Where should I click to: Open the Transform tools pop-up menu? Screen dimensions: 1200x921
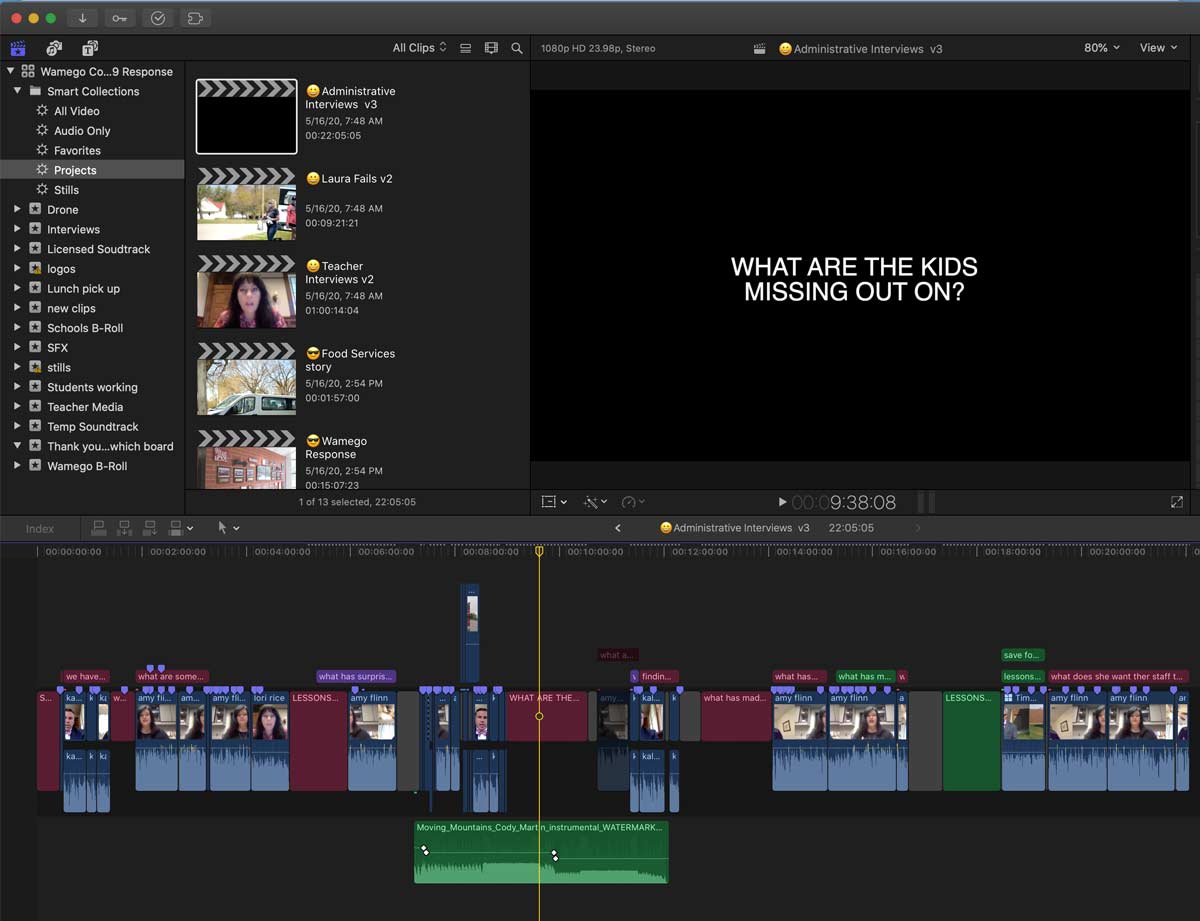point(554,502)
